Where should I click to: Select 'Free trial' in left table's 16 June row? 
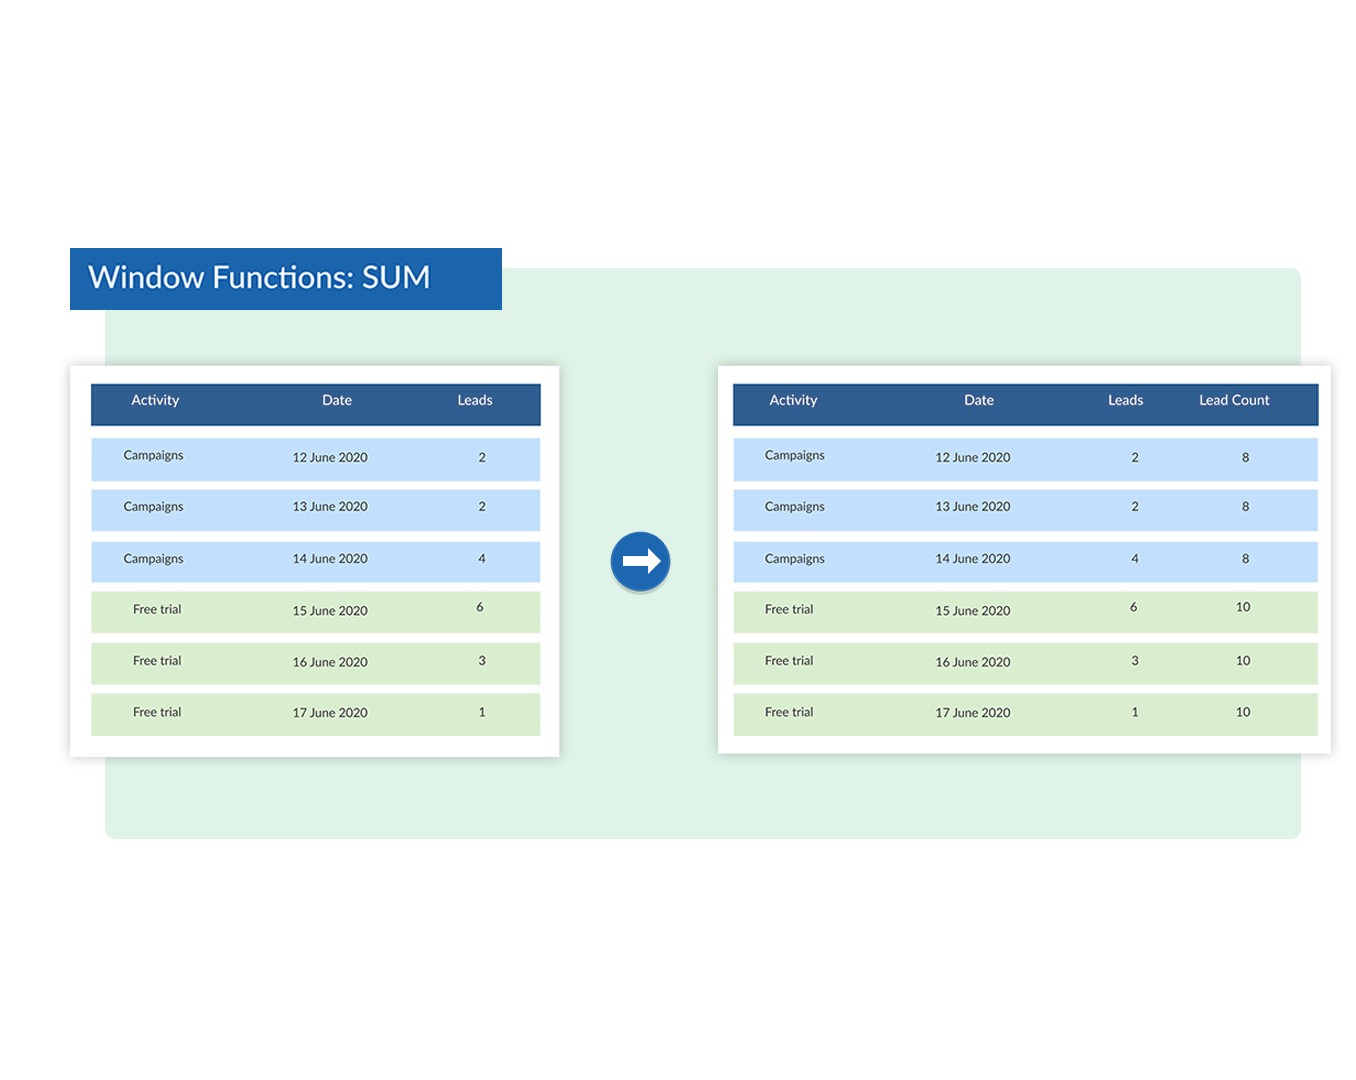click(x=157, y=661)
